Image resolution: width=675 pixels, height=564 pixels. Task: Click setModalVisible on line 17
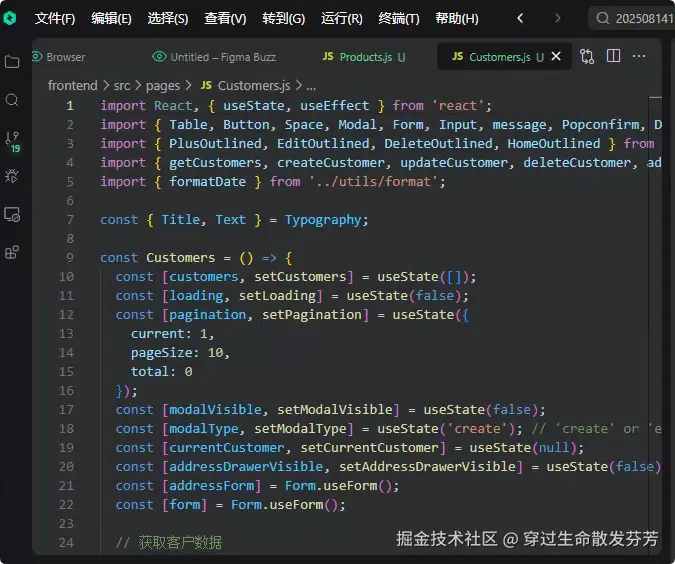click(x=334, y=409)
